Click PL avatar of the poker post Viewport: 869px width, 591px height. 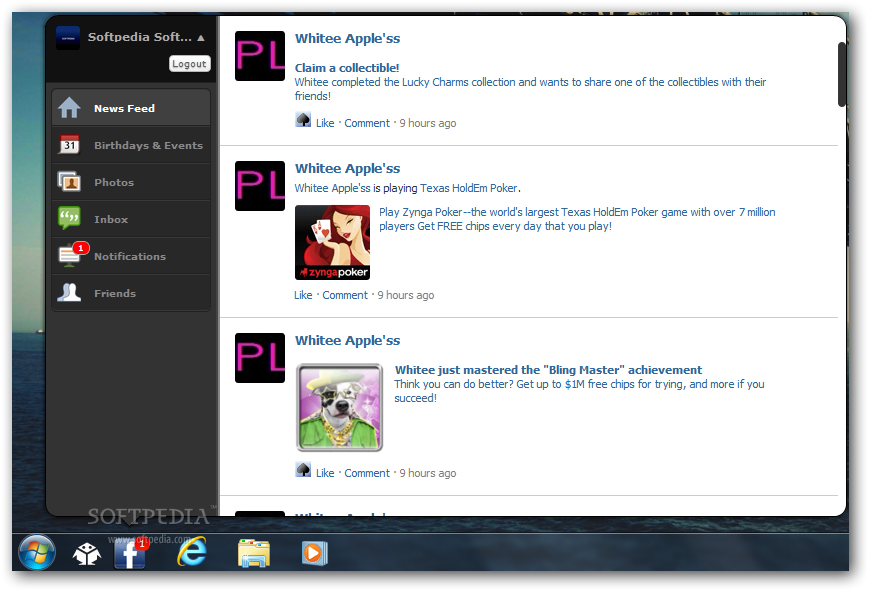[x=260, y=186]
